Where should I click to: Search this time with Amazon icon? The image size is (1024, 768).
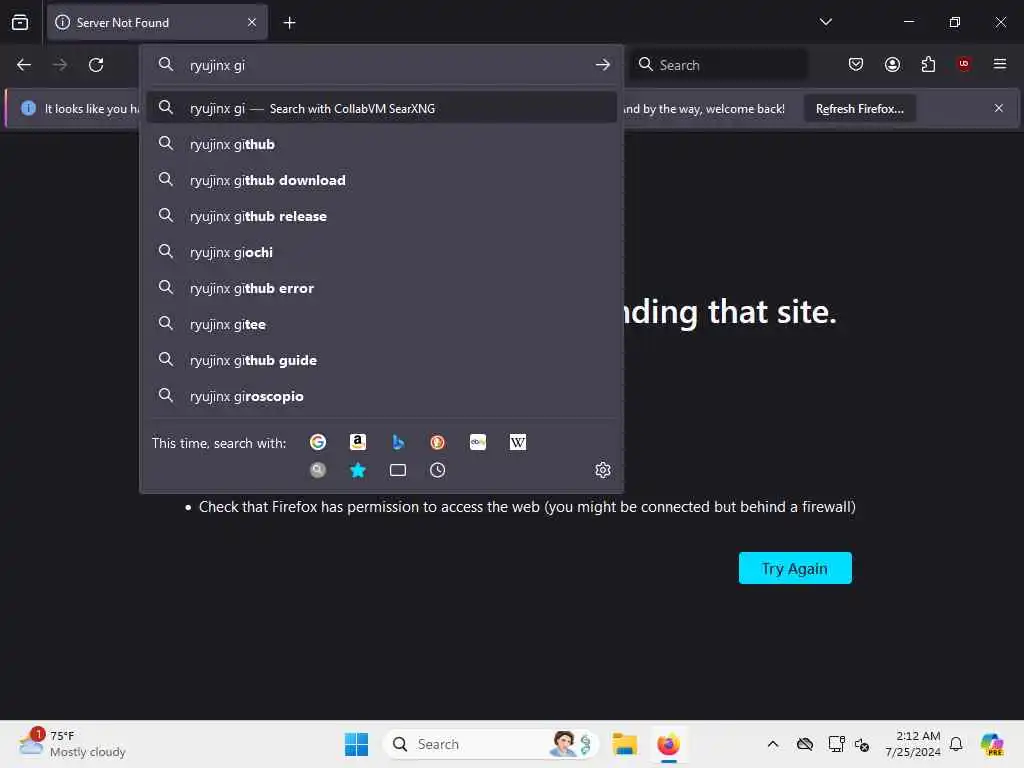[x=358, y=442]
